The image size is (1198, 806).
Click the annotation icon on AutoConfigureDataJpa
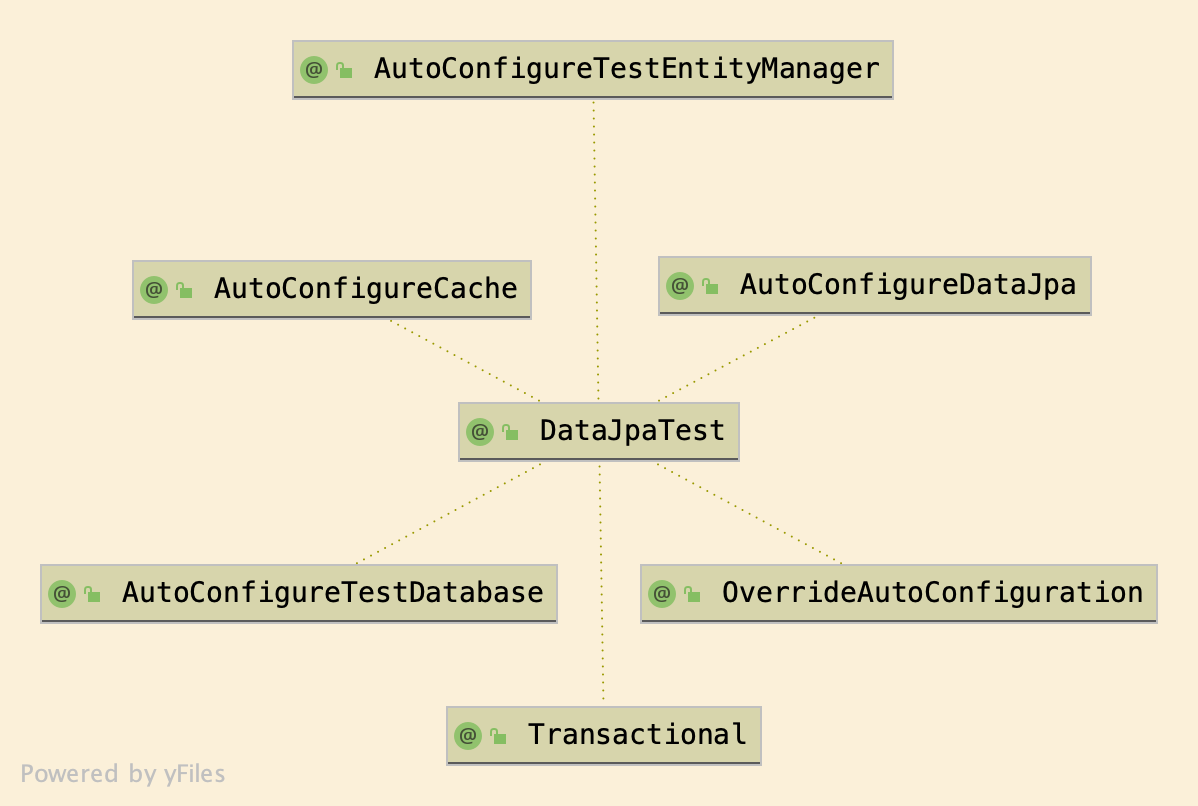pyautogui.click(x=680, y=286)
